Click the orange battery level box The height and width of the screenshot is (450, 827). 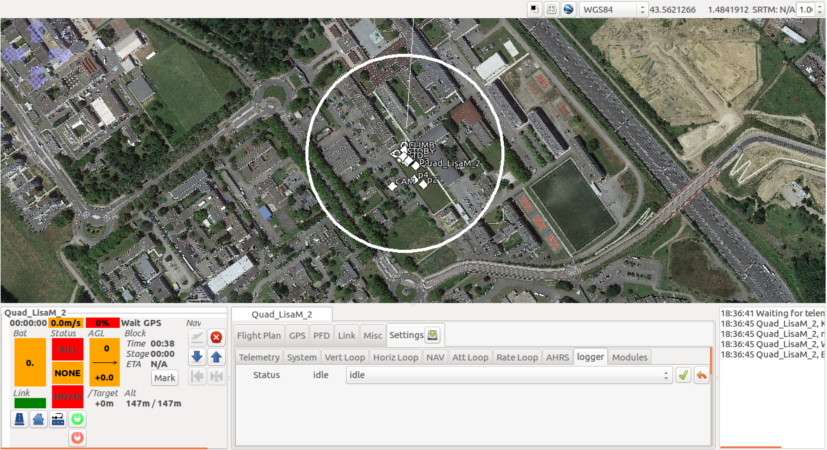click(x=30, y=362)
